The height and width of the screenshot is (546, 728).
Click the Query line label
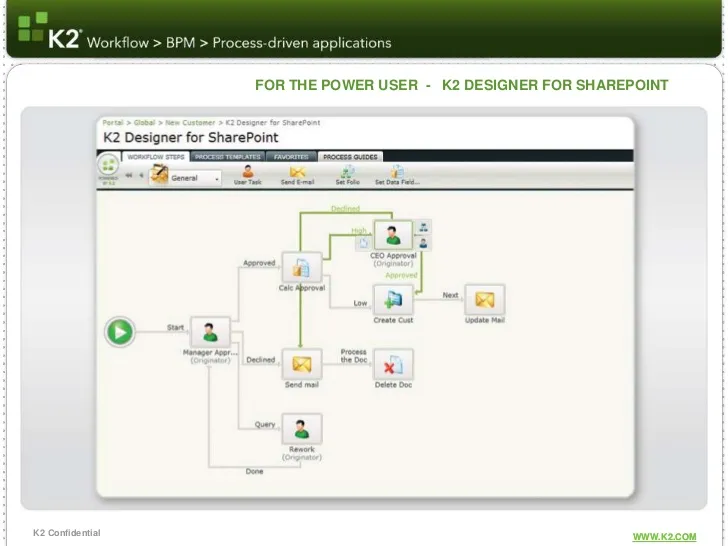[265, 424]
